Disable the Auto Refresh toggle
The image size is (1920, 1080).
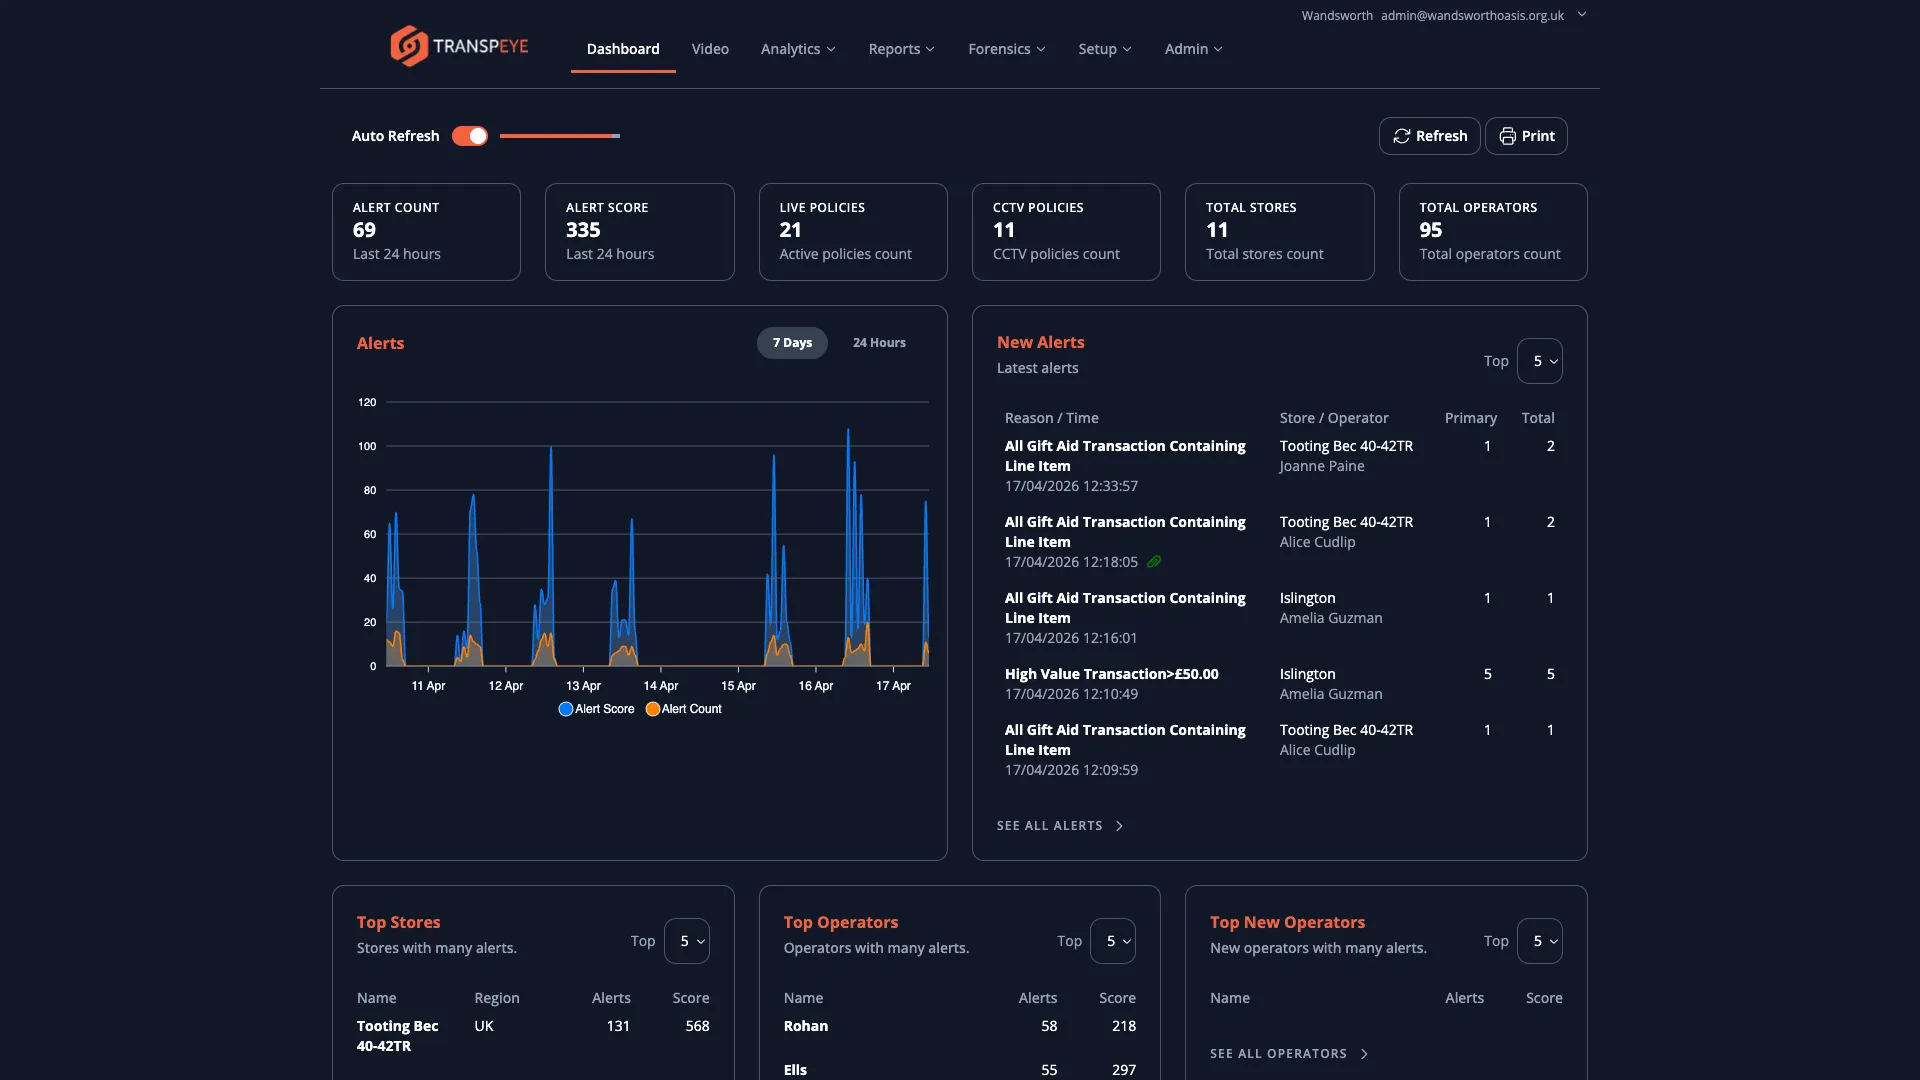(x=469, y=135)
